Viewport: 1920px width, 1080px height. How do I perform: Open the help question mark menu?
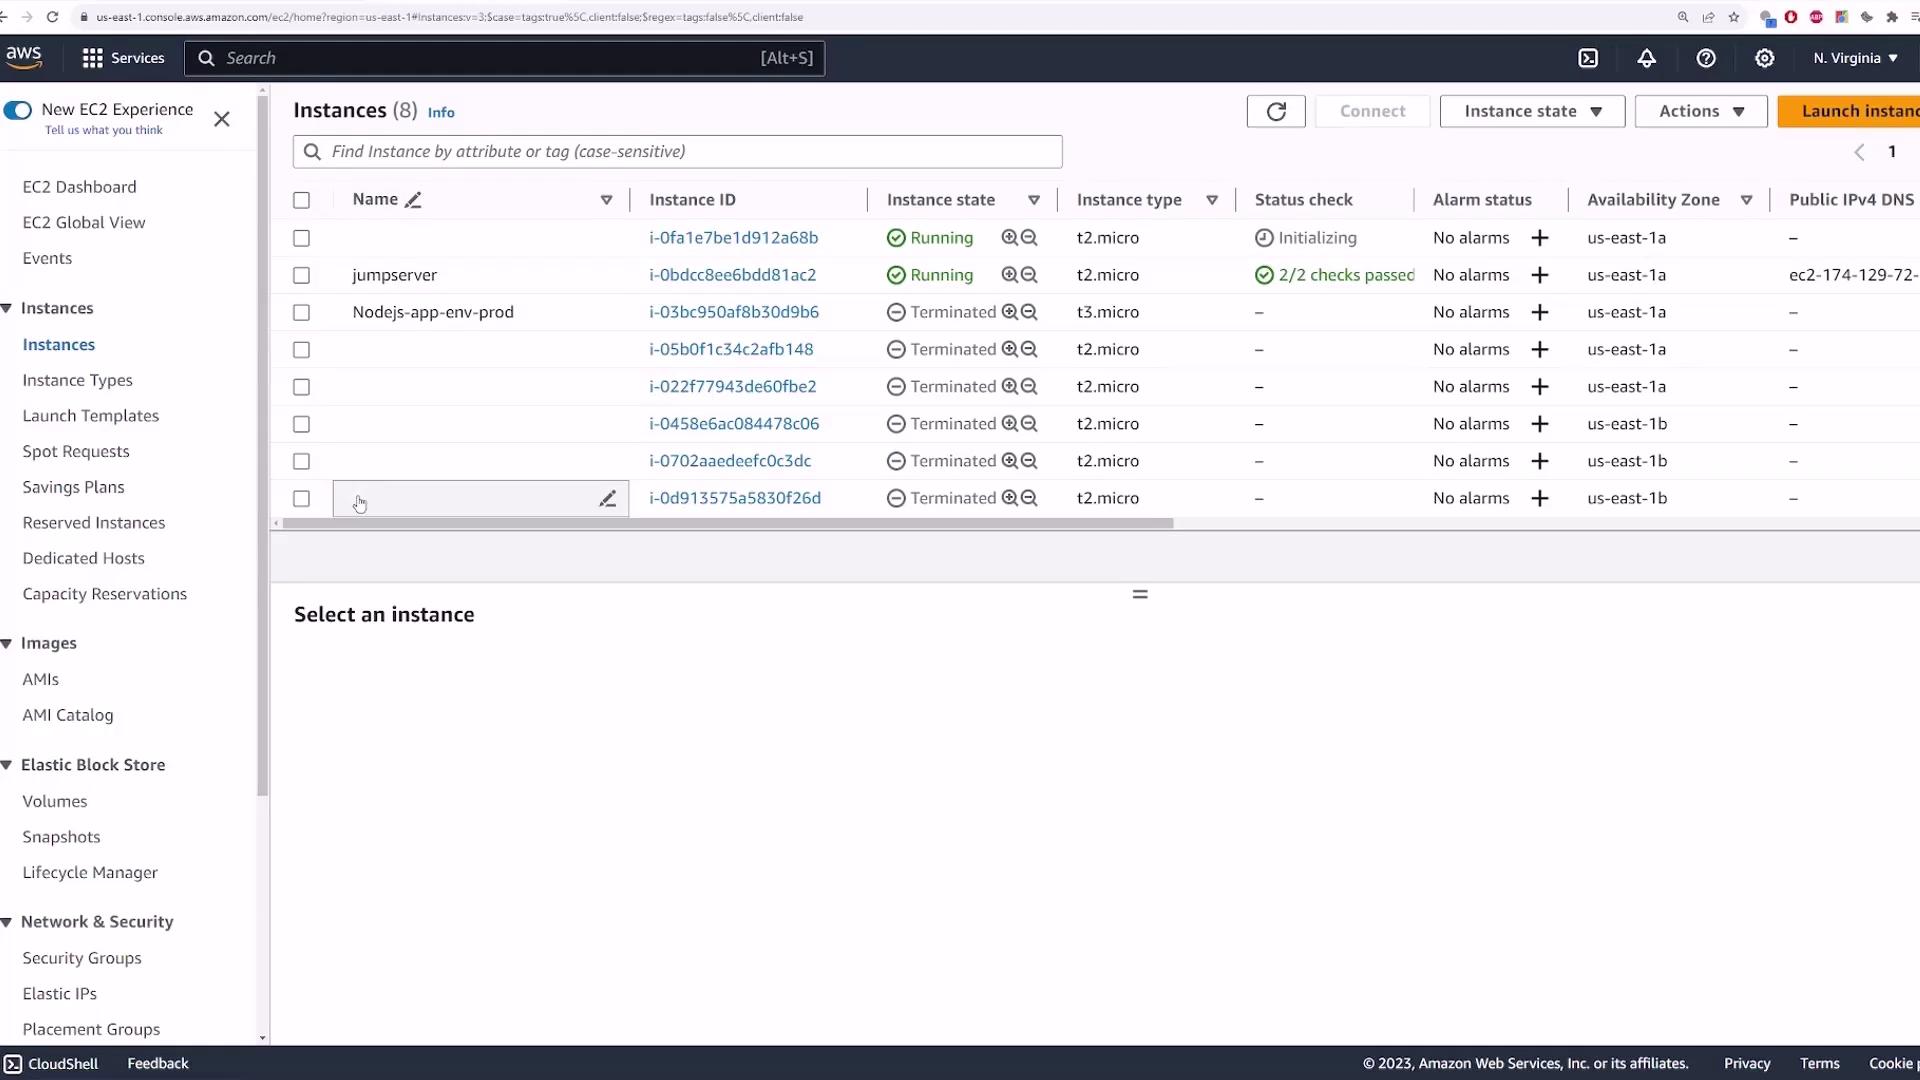pyautogui.click(x=1706, y=58)
